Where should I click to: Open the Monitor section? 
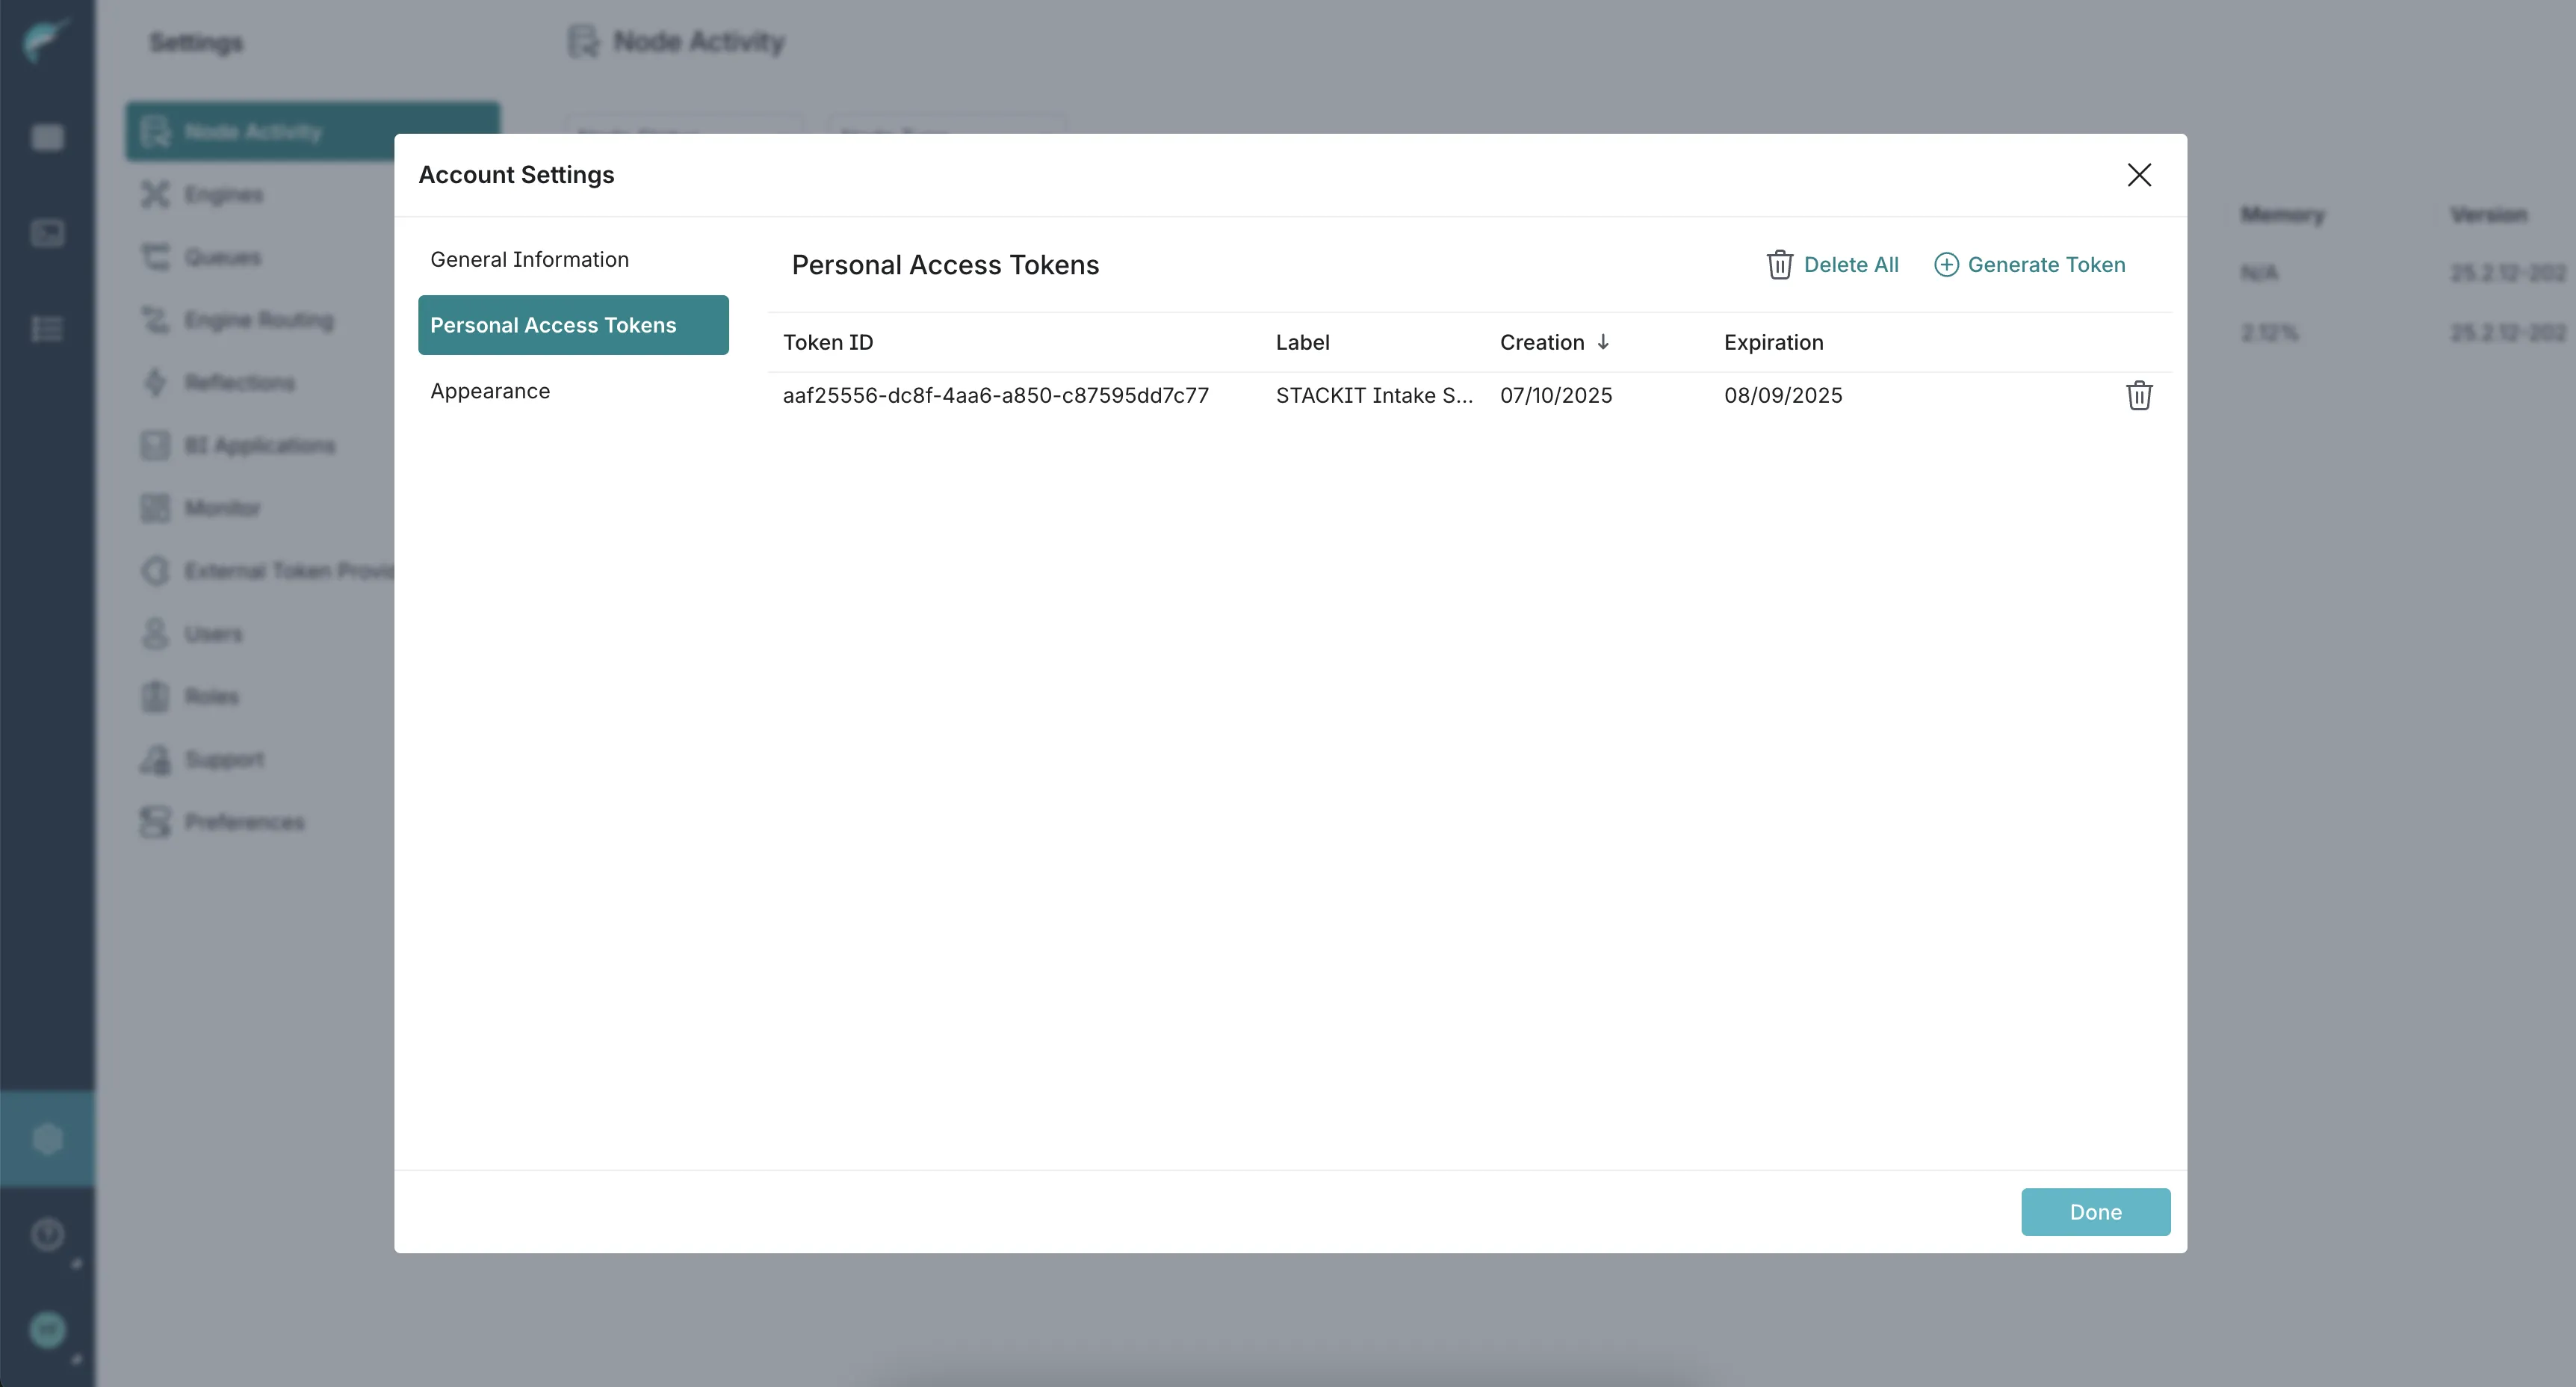point(222,508)
